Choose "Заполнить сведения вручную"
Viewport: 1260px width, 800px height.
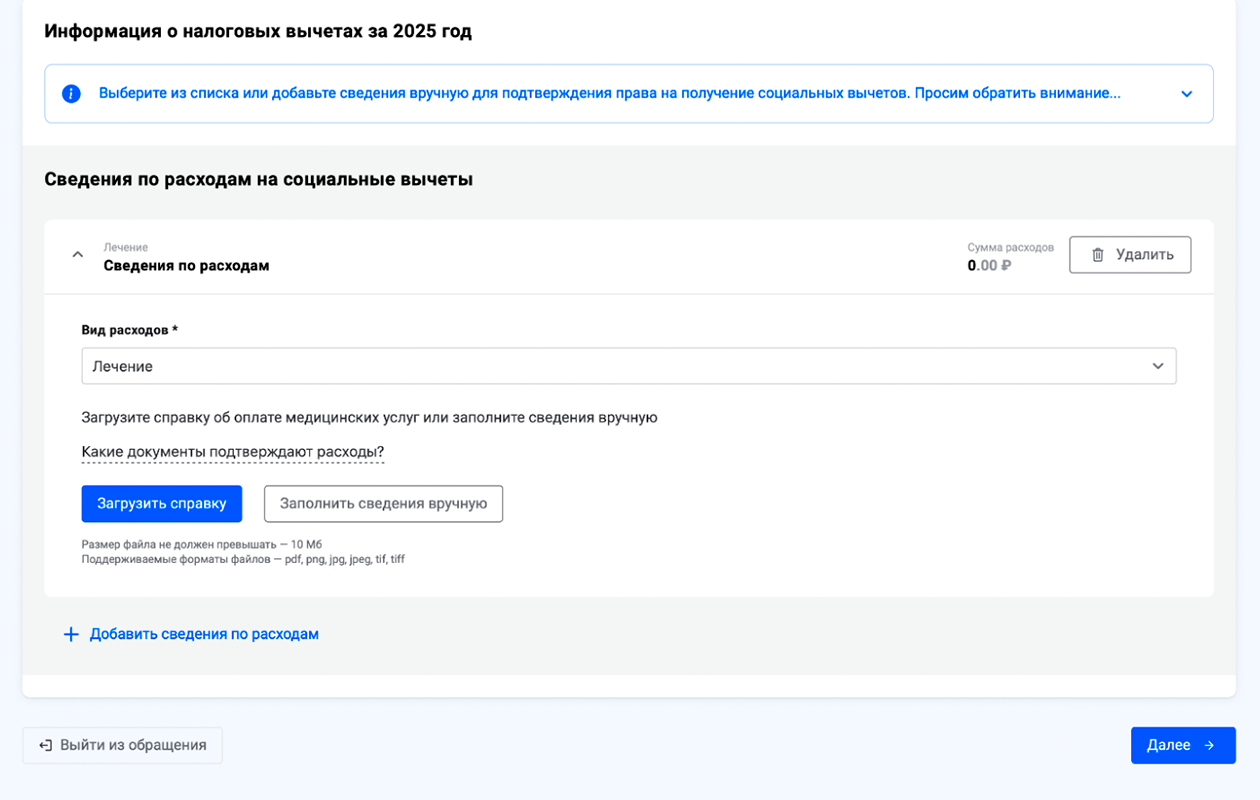[383, 504]
